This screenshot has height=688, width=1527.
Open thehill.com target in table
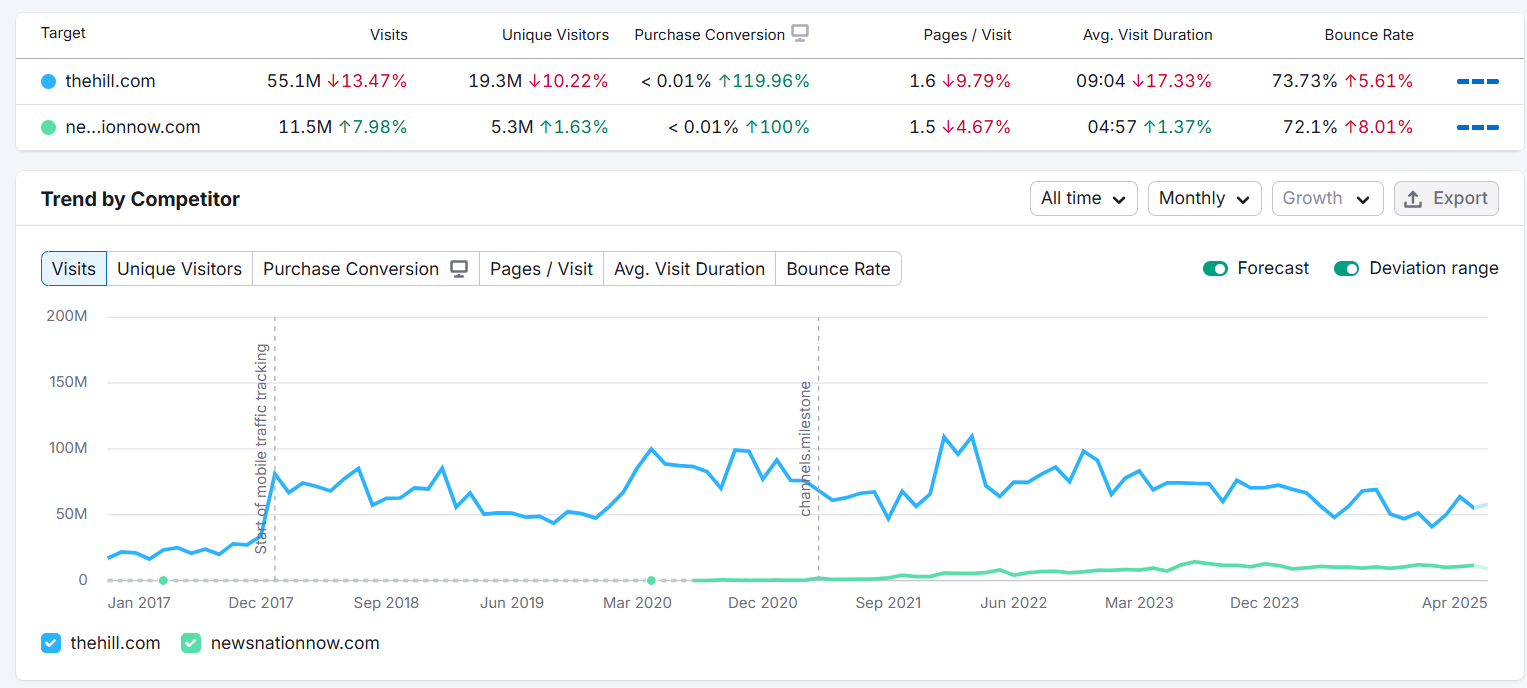point(110,81)
